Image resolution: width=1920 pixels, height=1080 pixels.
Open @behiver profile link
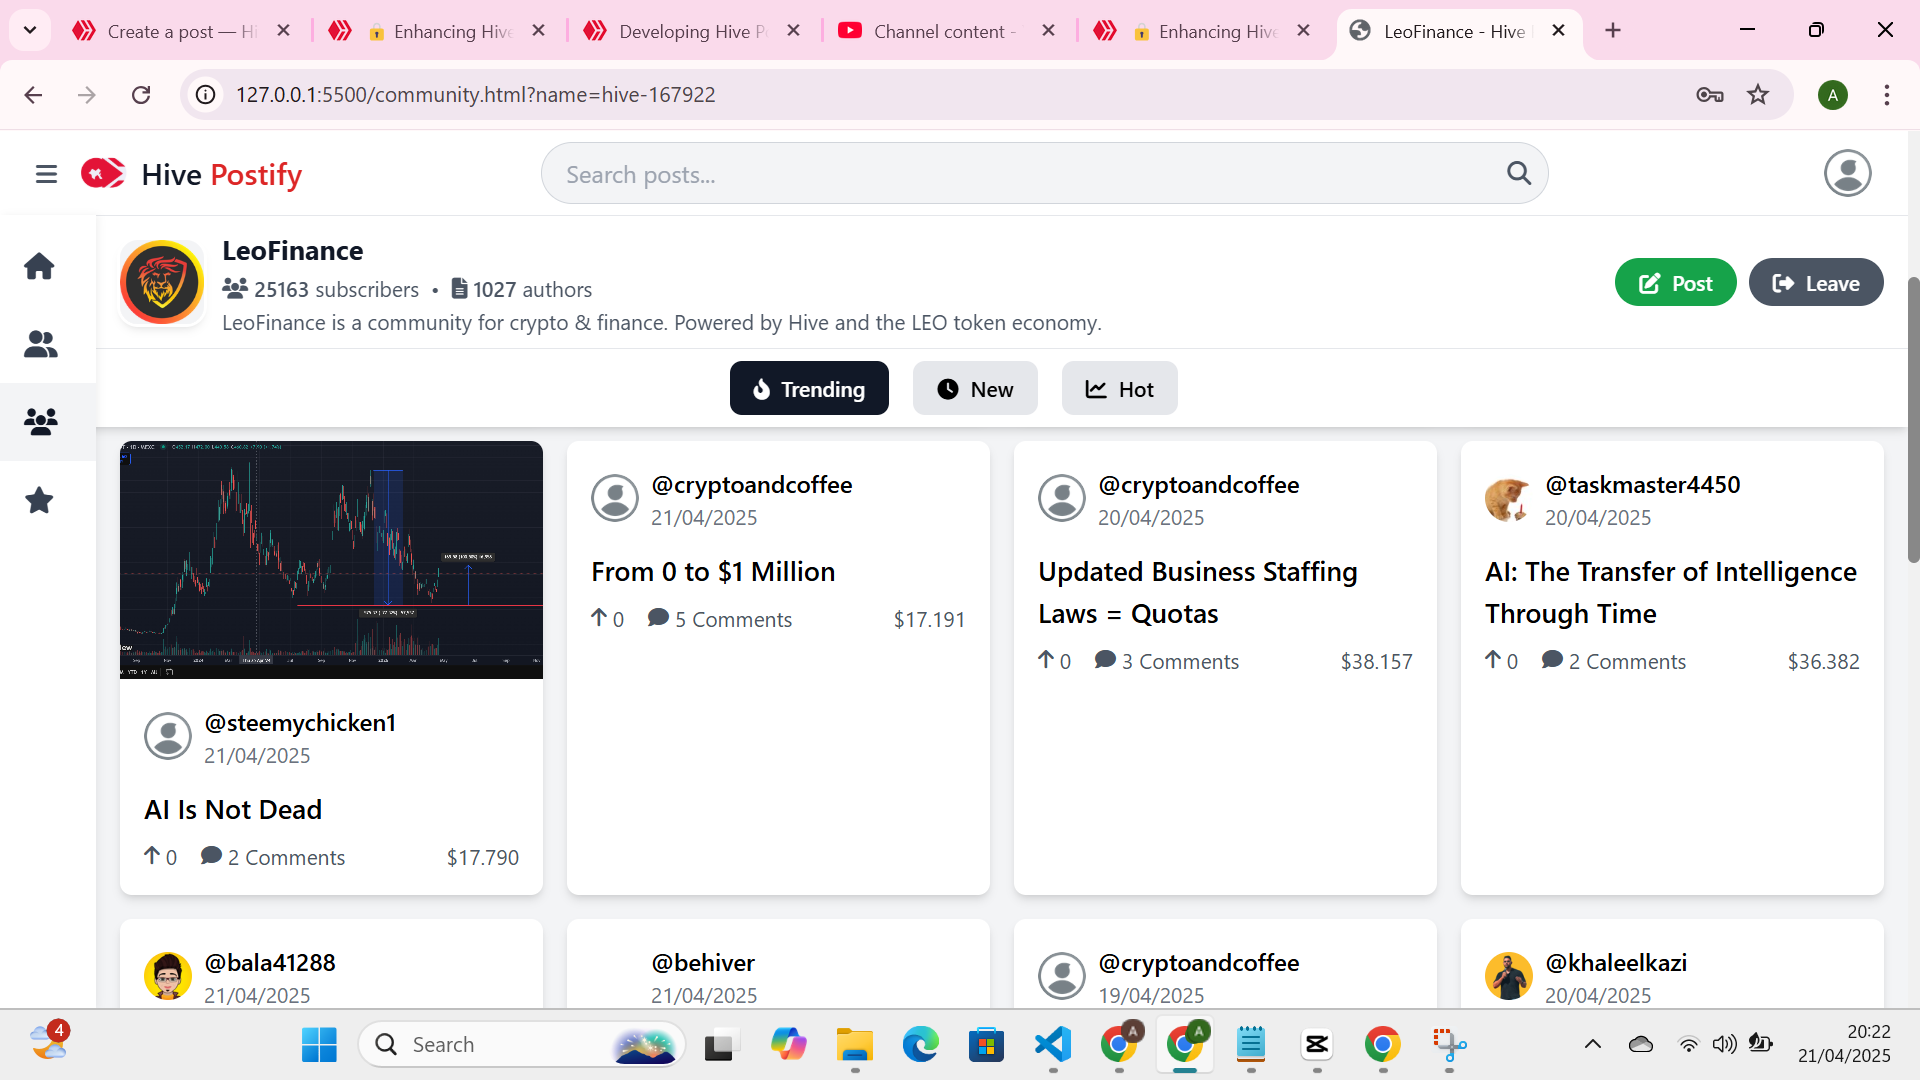click(703, 962)
